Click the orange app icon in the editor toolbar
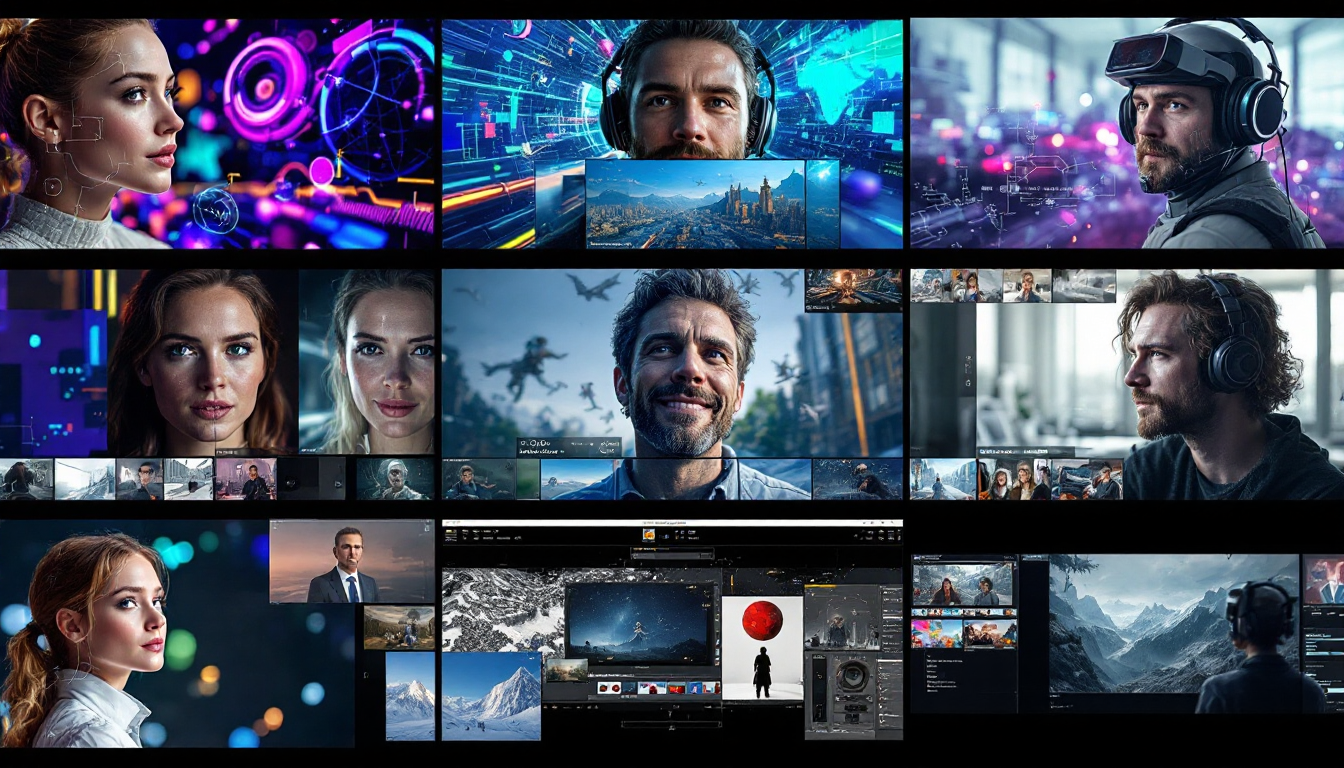This screenshot has height=768, width=1344. (x=648, y=535)
